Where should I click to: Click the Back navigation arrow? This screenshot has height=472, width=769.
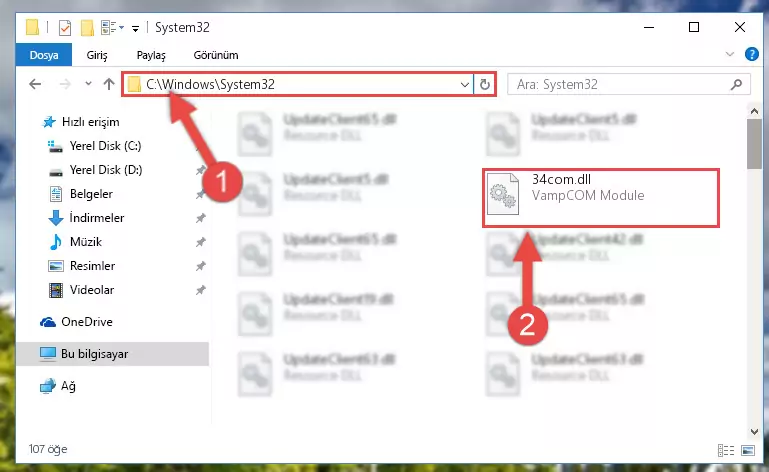tap(35, 84)
